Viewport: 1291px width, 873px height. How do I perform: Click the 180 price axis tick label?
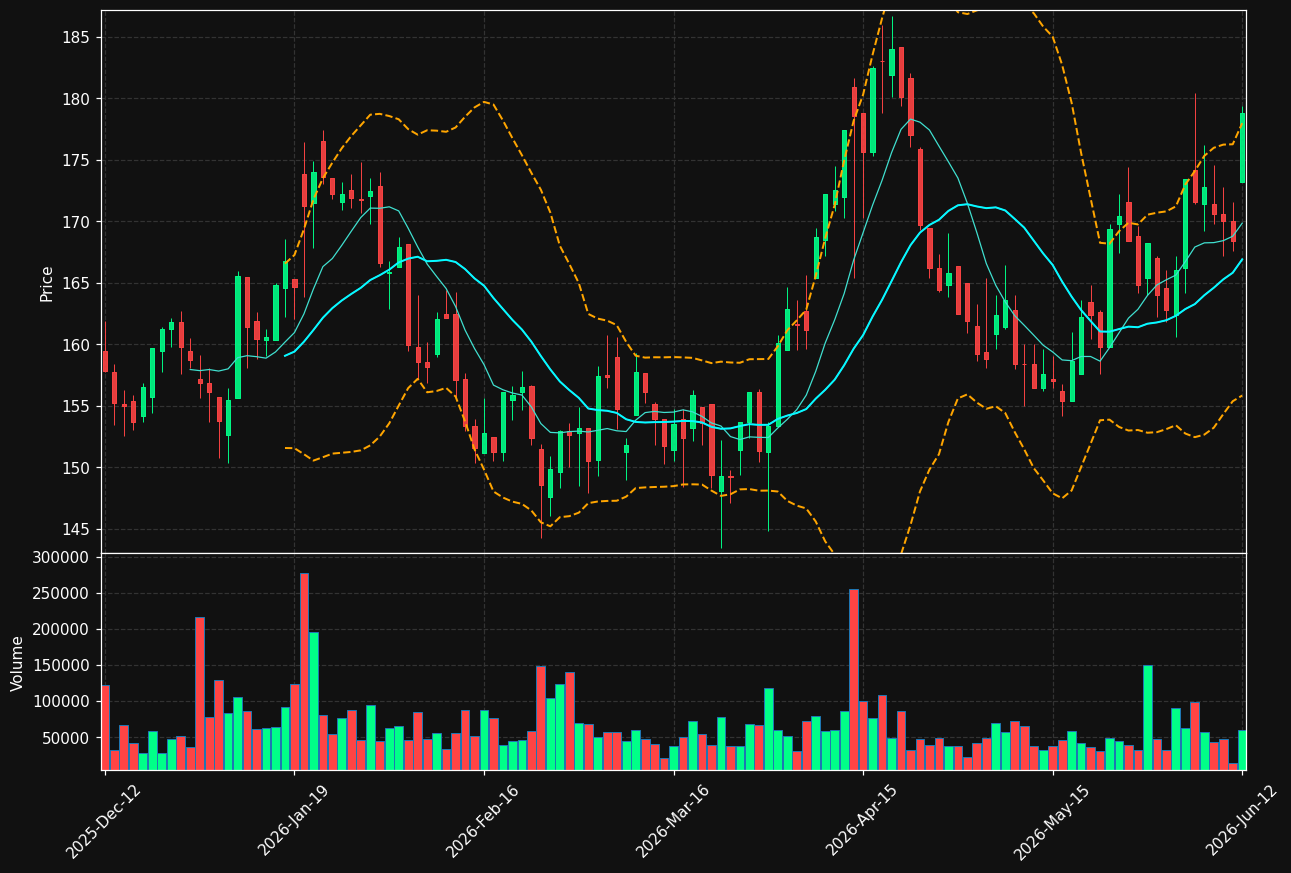point(76,99)
